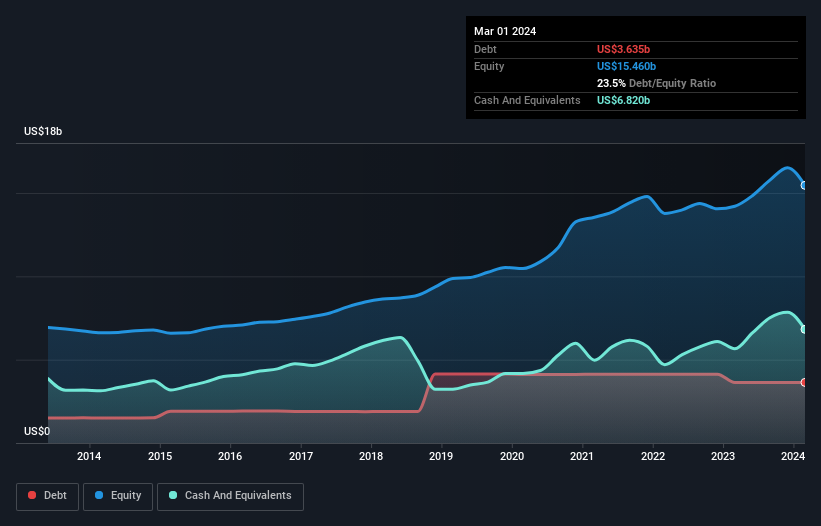Click the tooltip Equity row label
This screenshot has height=526, width=821.
(x=489, y=66)
